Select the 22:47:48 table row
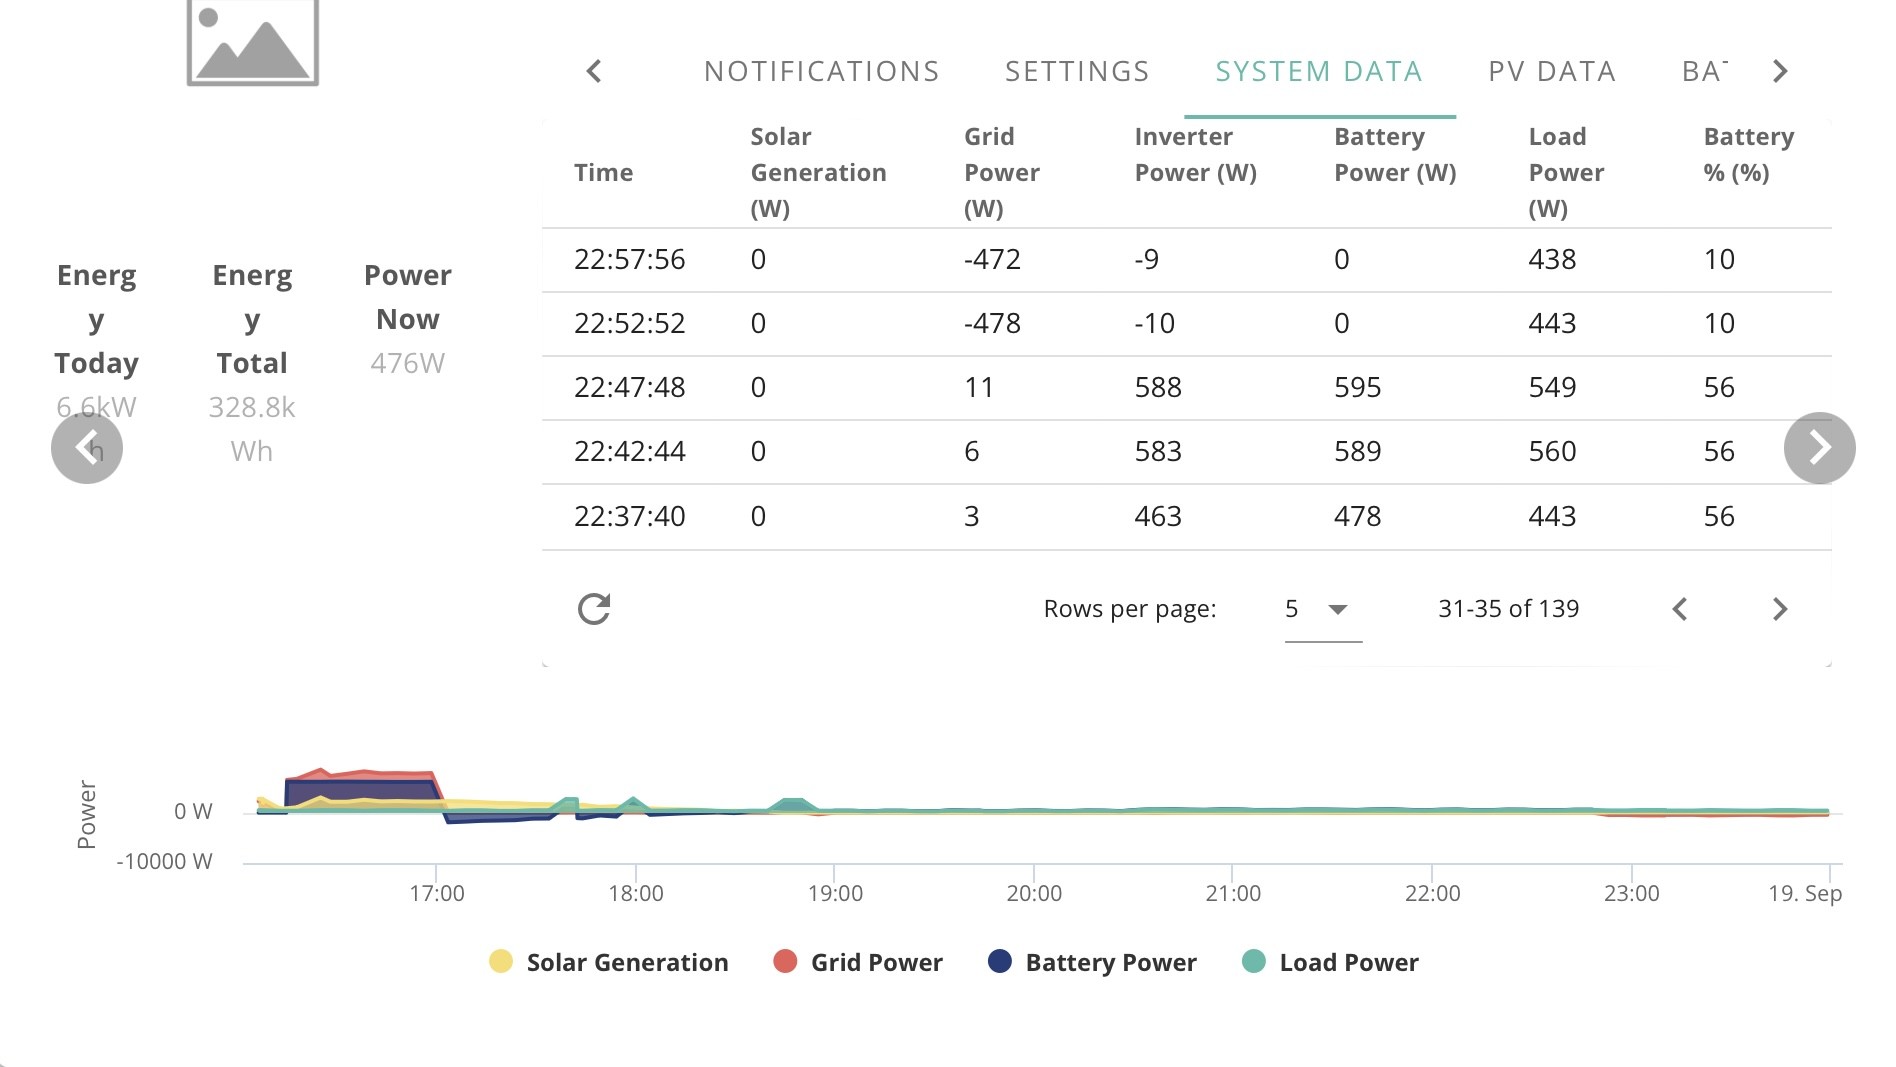 tap(1187, 388)
